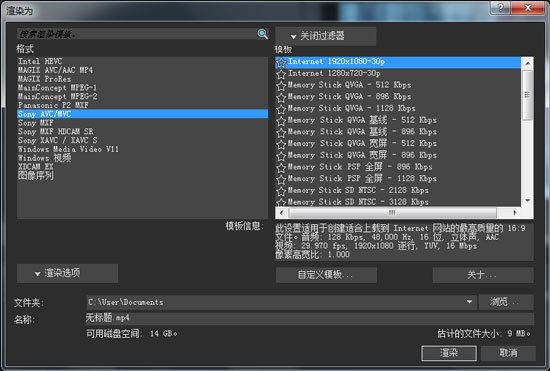
Task: Select the Sony MXF format row
Action: pos(142,123)
